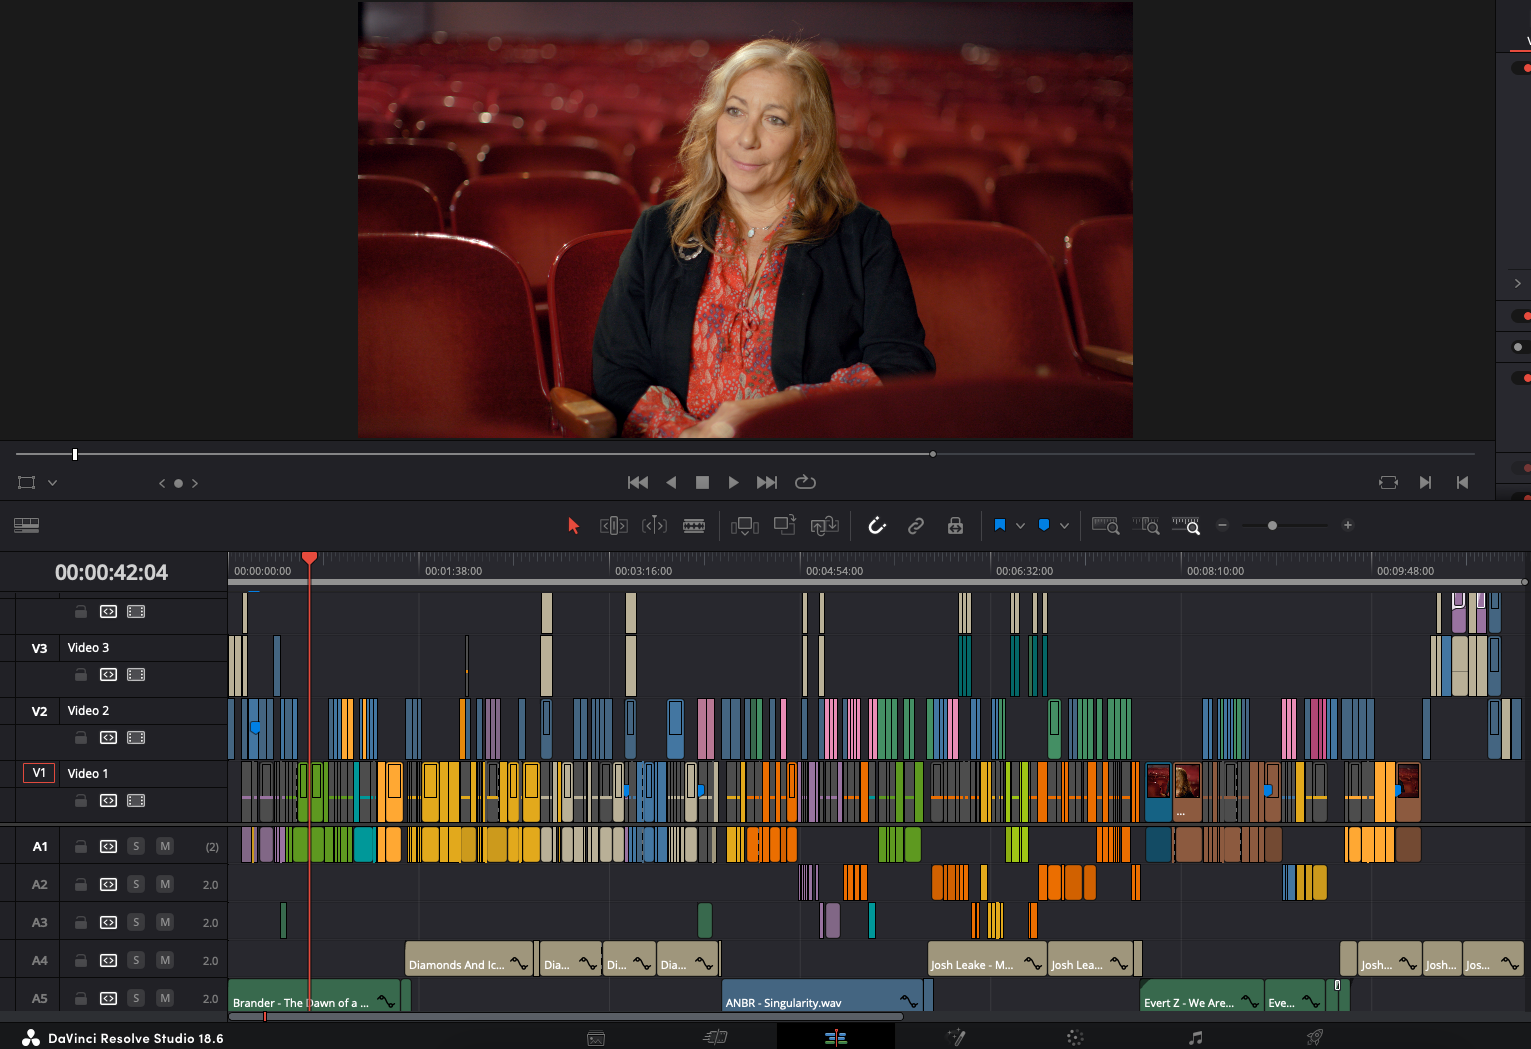Screen dimensions: 1531x1049
Task: Toggle auto track selector on A2
Action: [x=108, y=885]
